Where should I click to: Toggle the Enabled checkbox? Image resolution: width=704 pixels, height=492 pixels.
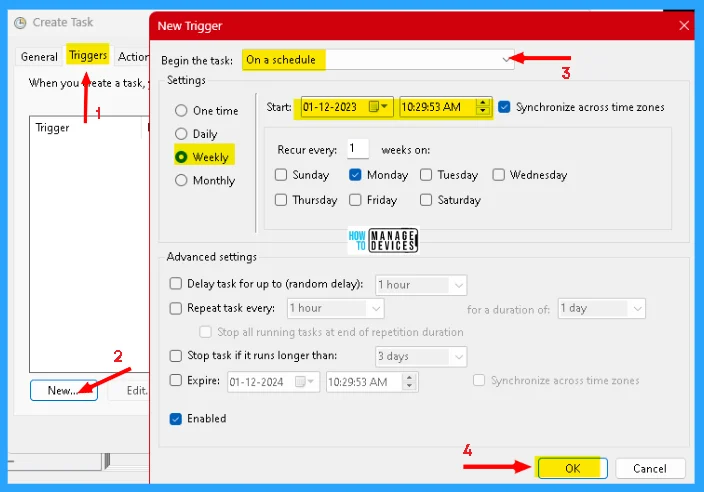point(176,419)
